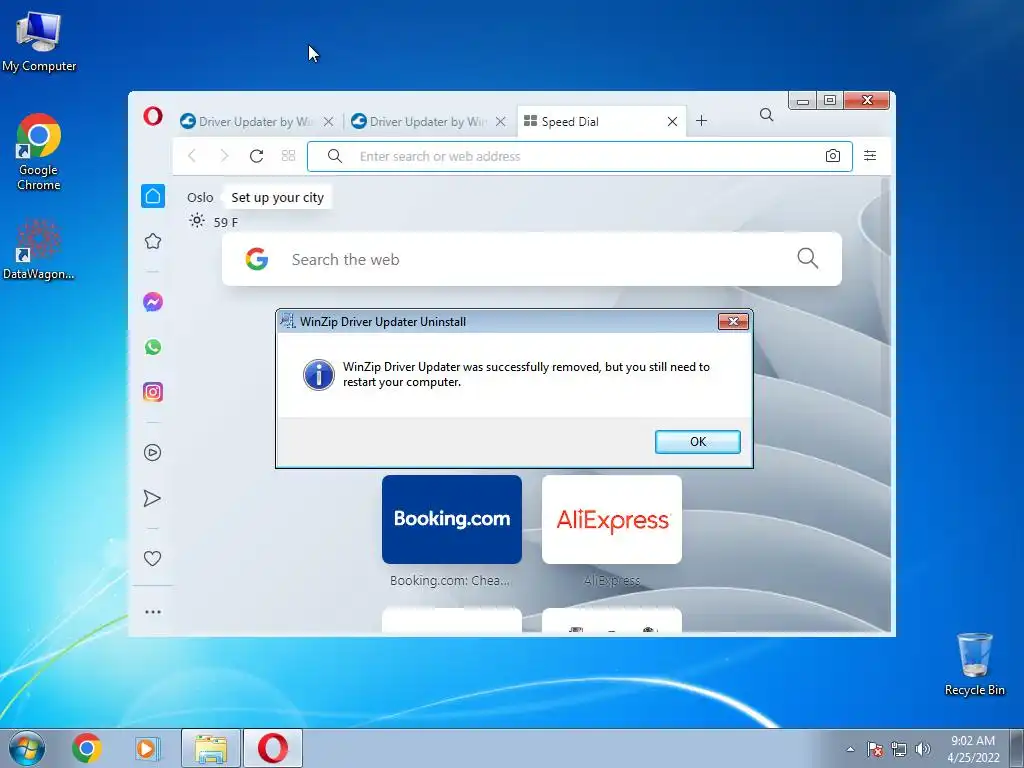
Task: Select the Recycle Bin desktop icon
Action: coord(974,664)
